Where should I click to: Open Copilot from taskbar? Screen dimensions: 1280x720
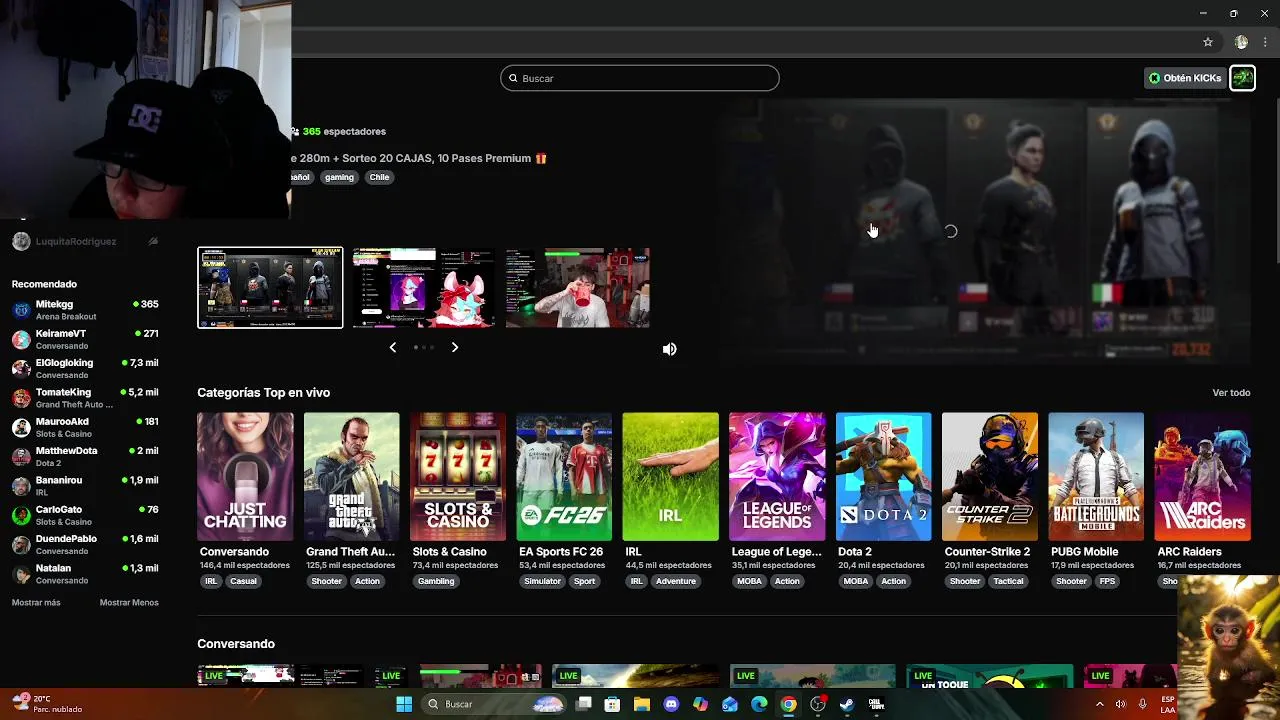coord(700,704)
